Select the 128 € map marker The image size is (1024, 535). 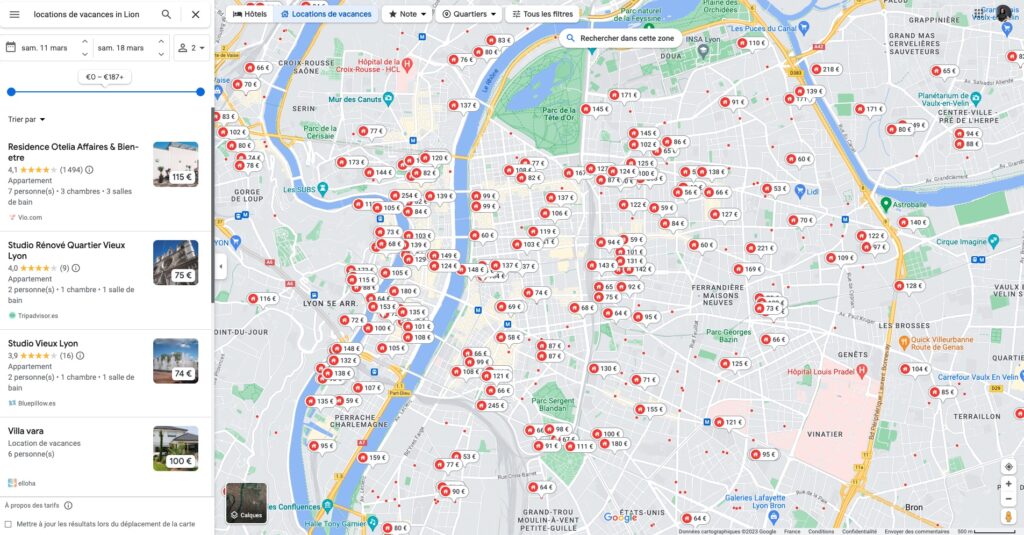(909, 286)
